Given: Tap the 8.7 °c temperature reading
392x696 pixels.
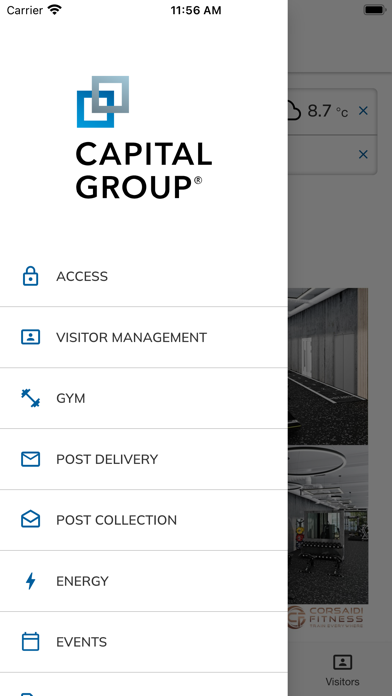Looking at the screenshot, I should coord(328,111).
